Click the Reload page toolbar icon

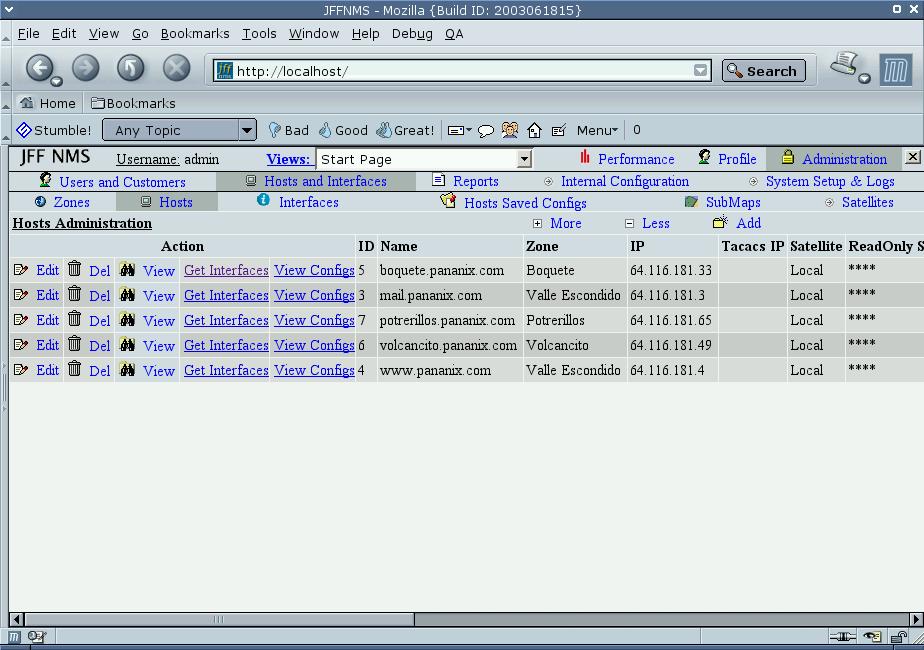pos(131,68)
